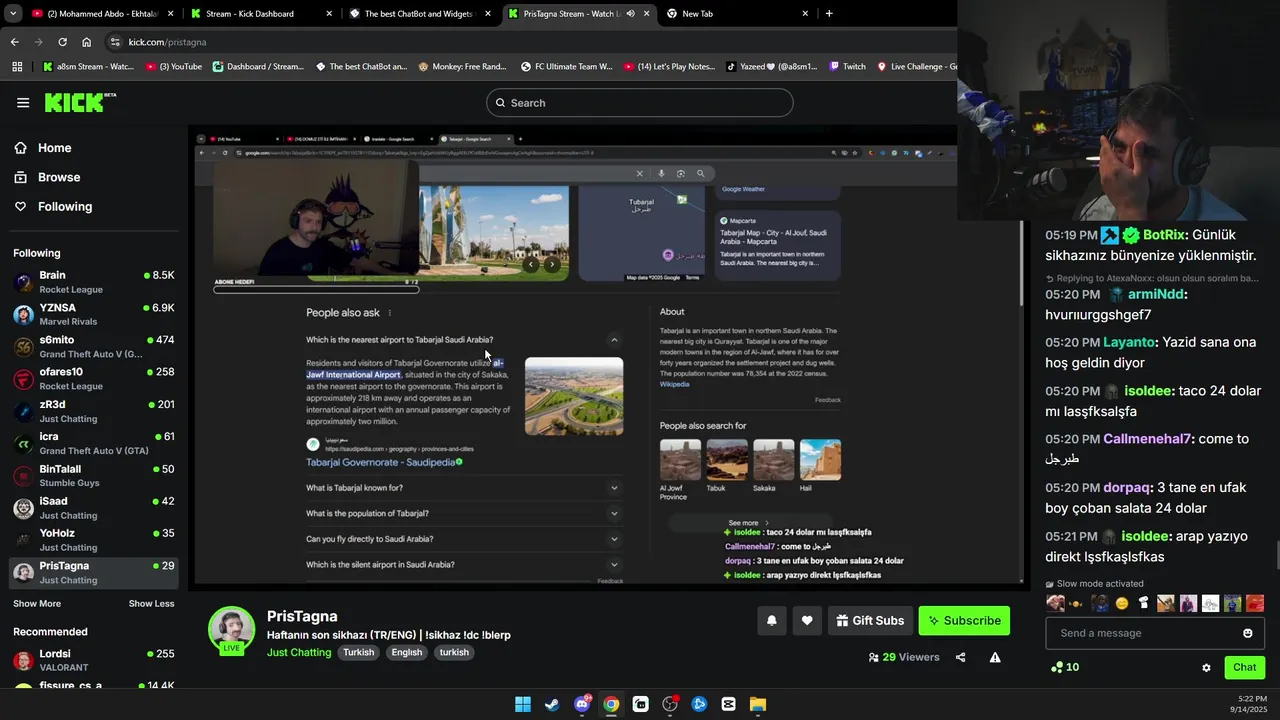Click the English tag
Screen dimensions: 1280x720
(406, 652)
